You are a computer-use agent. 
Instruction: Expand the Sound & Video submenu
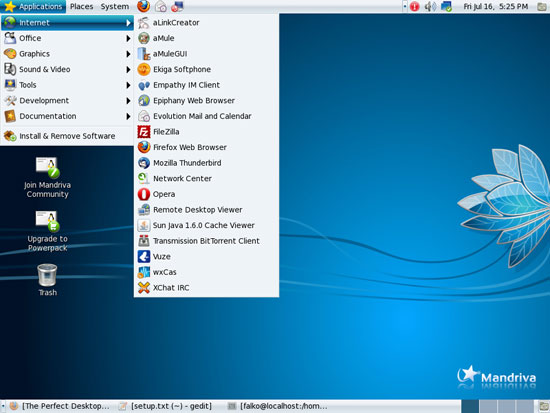[x=67, y=69]
